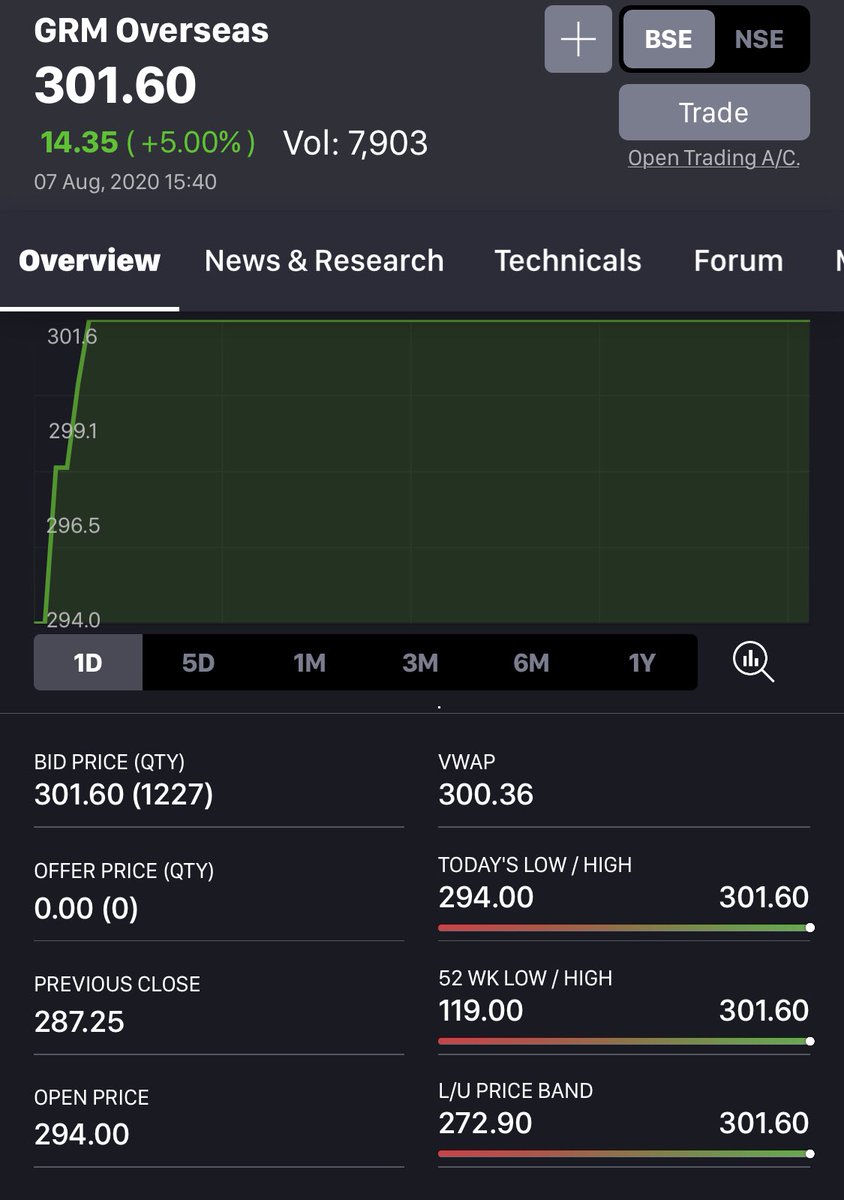Tap the PREVIOUS CLOSE label

point(117,984)
